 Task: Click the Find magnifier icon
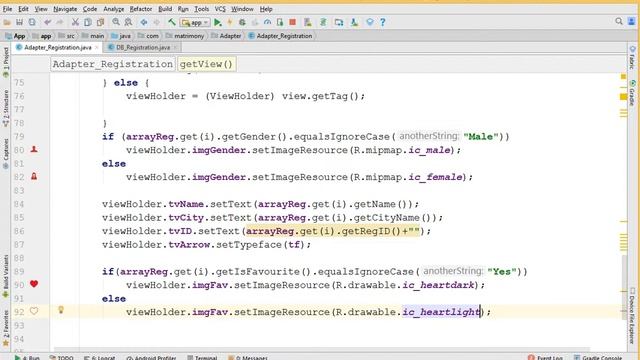(x=116, y=22)
